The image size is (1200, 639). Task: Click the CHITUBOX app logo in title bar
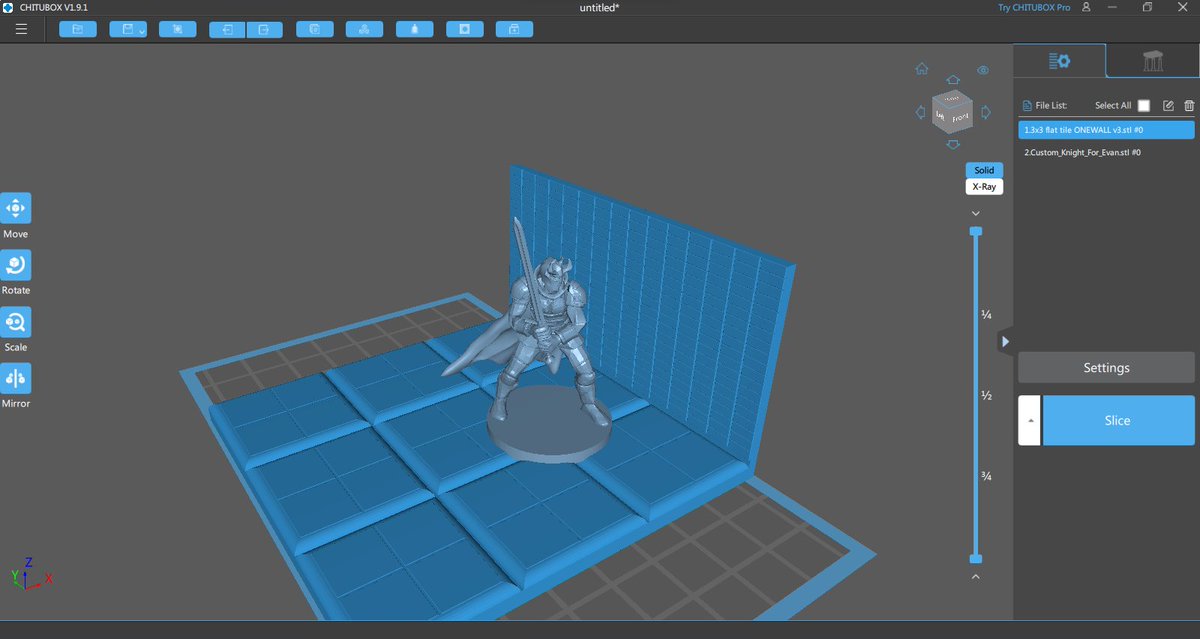(x=9, y=7)
